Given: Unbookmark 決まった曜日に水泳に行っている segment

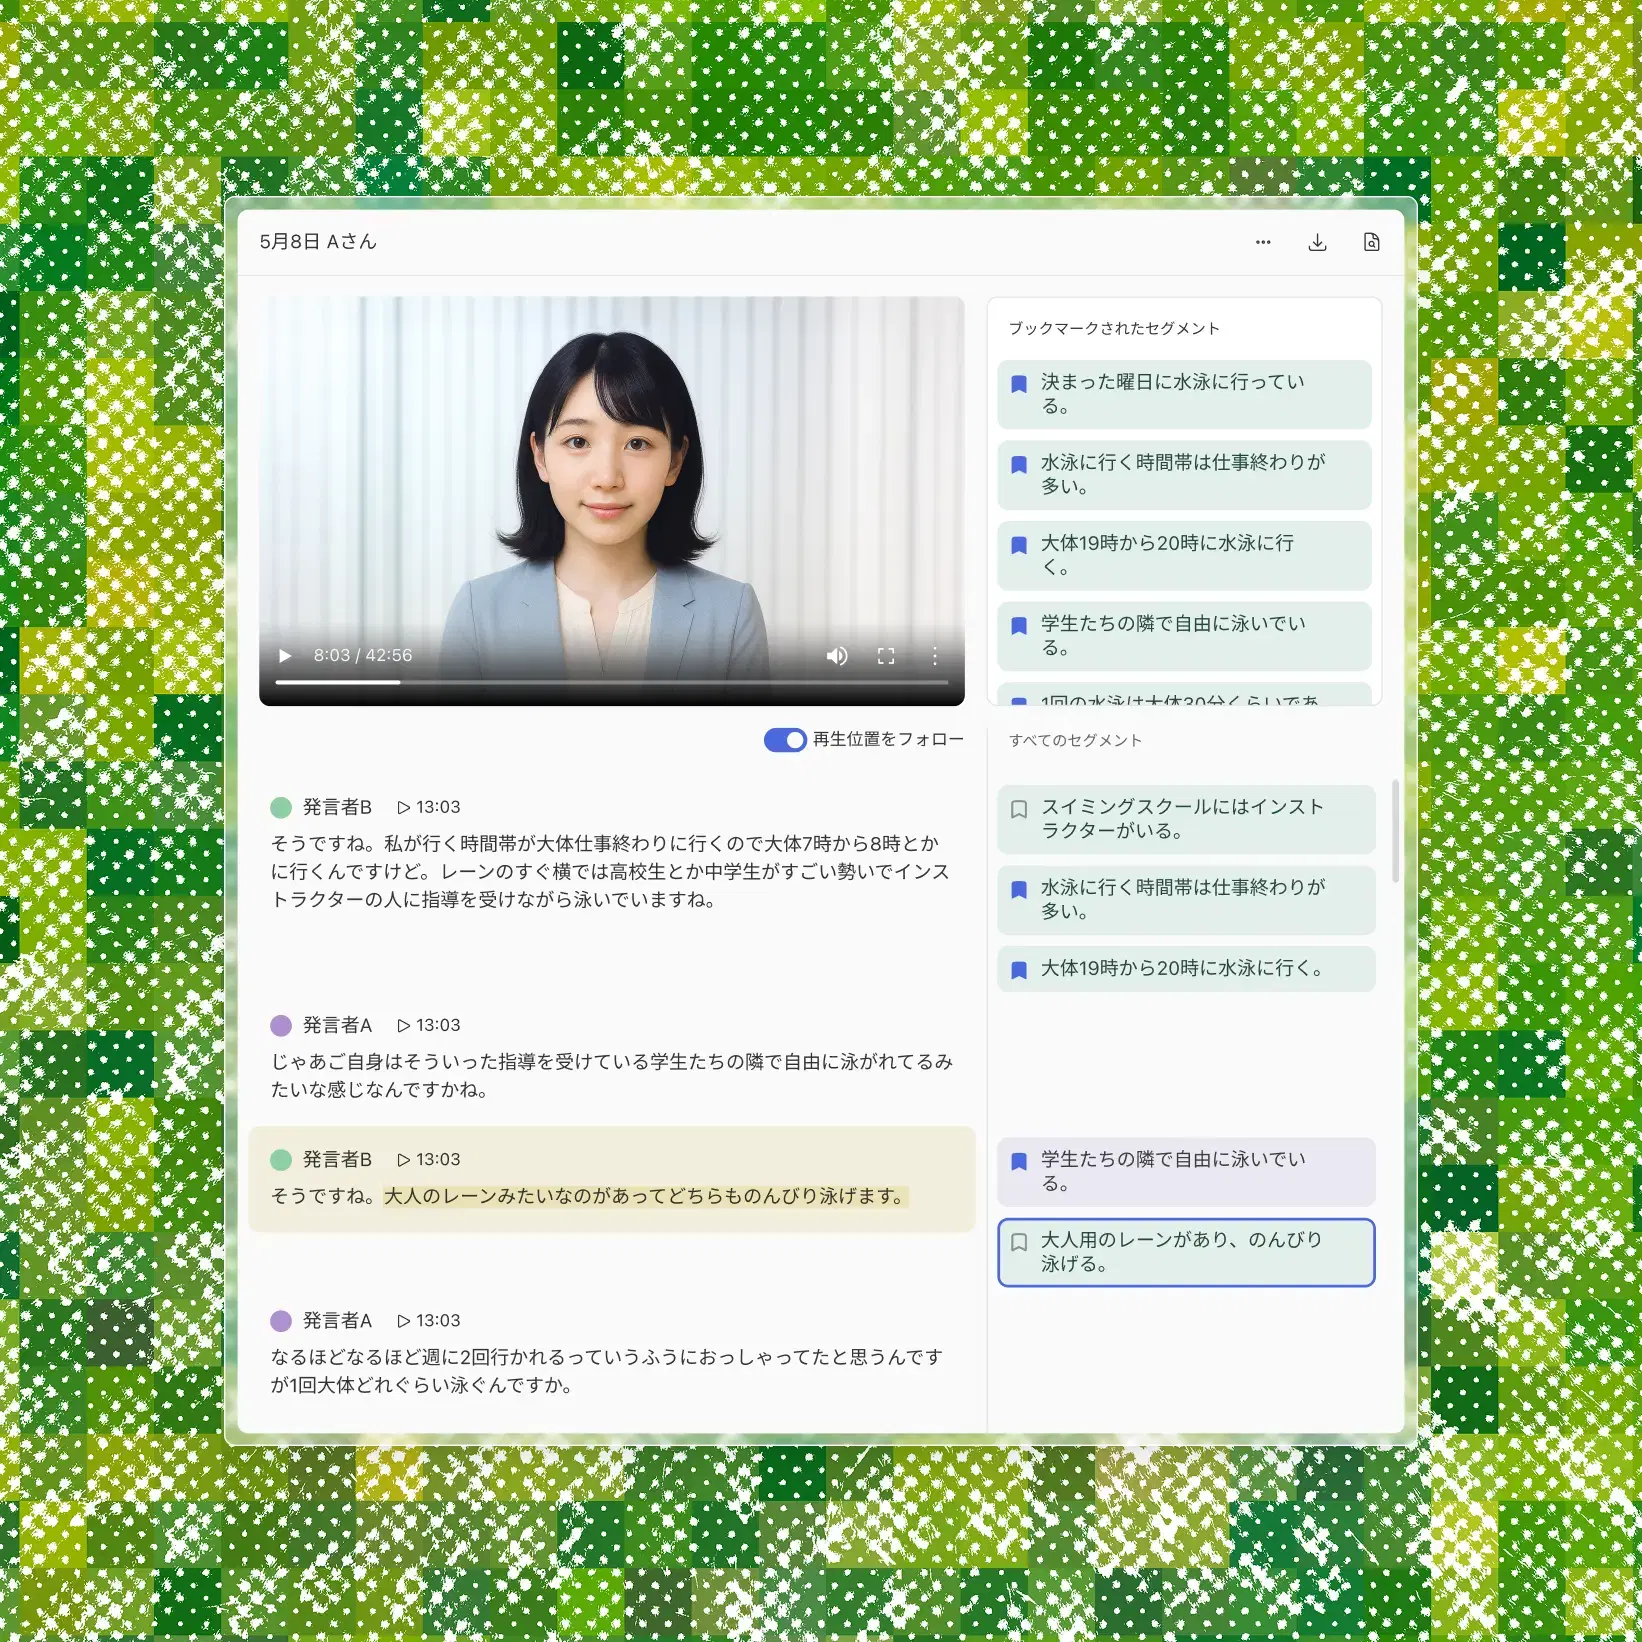Looking at the screenshot, I should click(x=1019, y=384).
